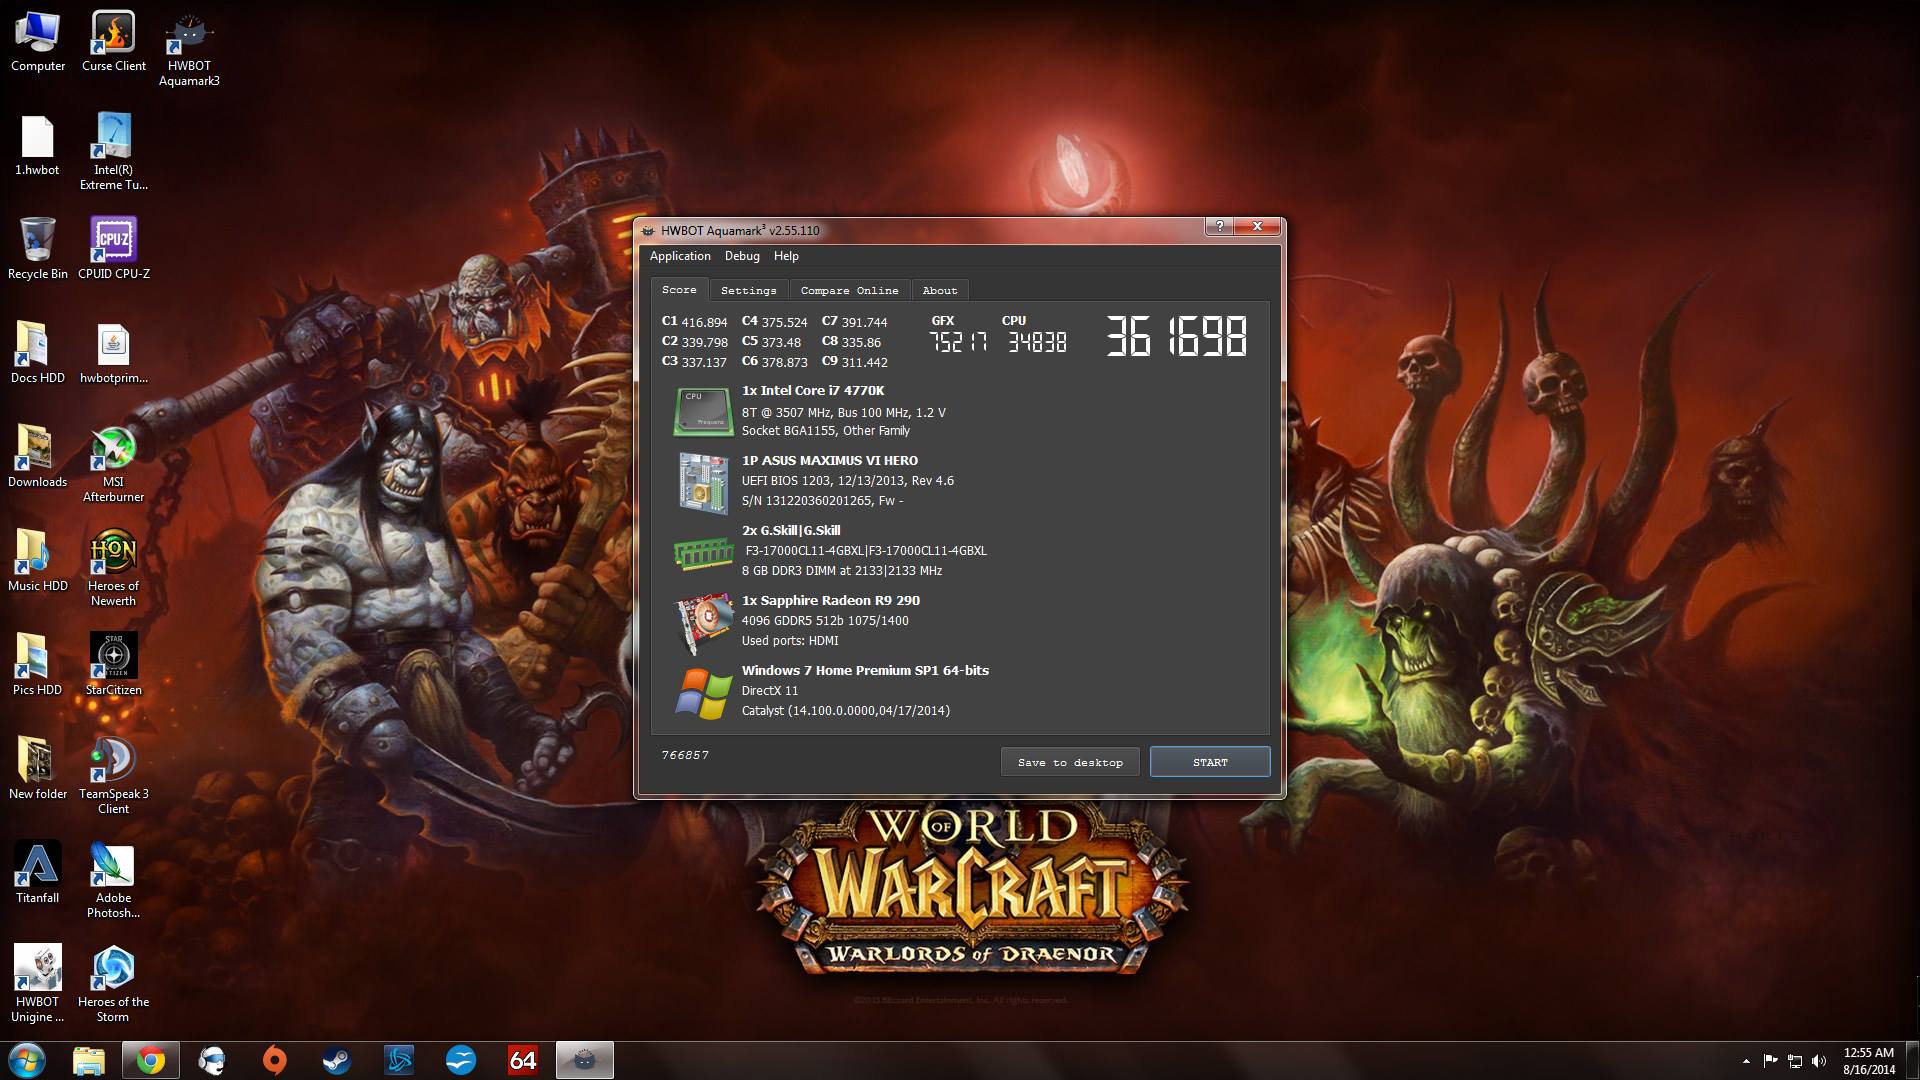The height and width of the screenshot is (1080, 1920).
Task: Open the New folder icon
Action: pyautogui.click(x=38, y=769)
